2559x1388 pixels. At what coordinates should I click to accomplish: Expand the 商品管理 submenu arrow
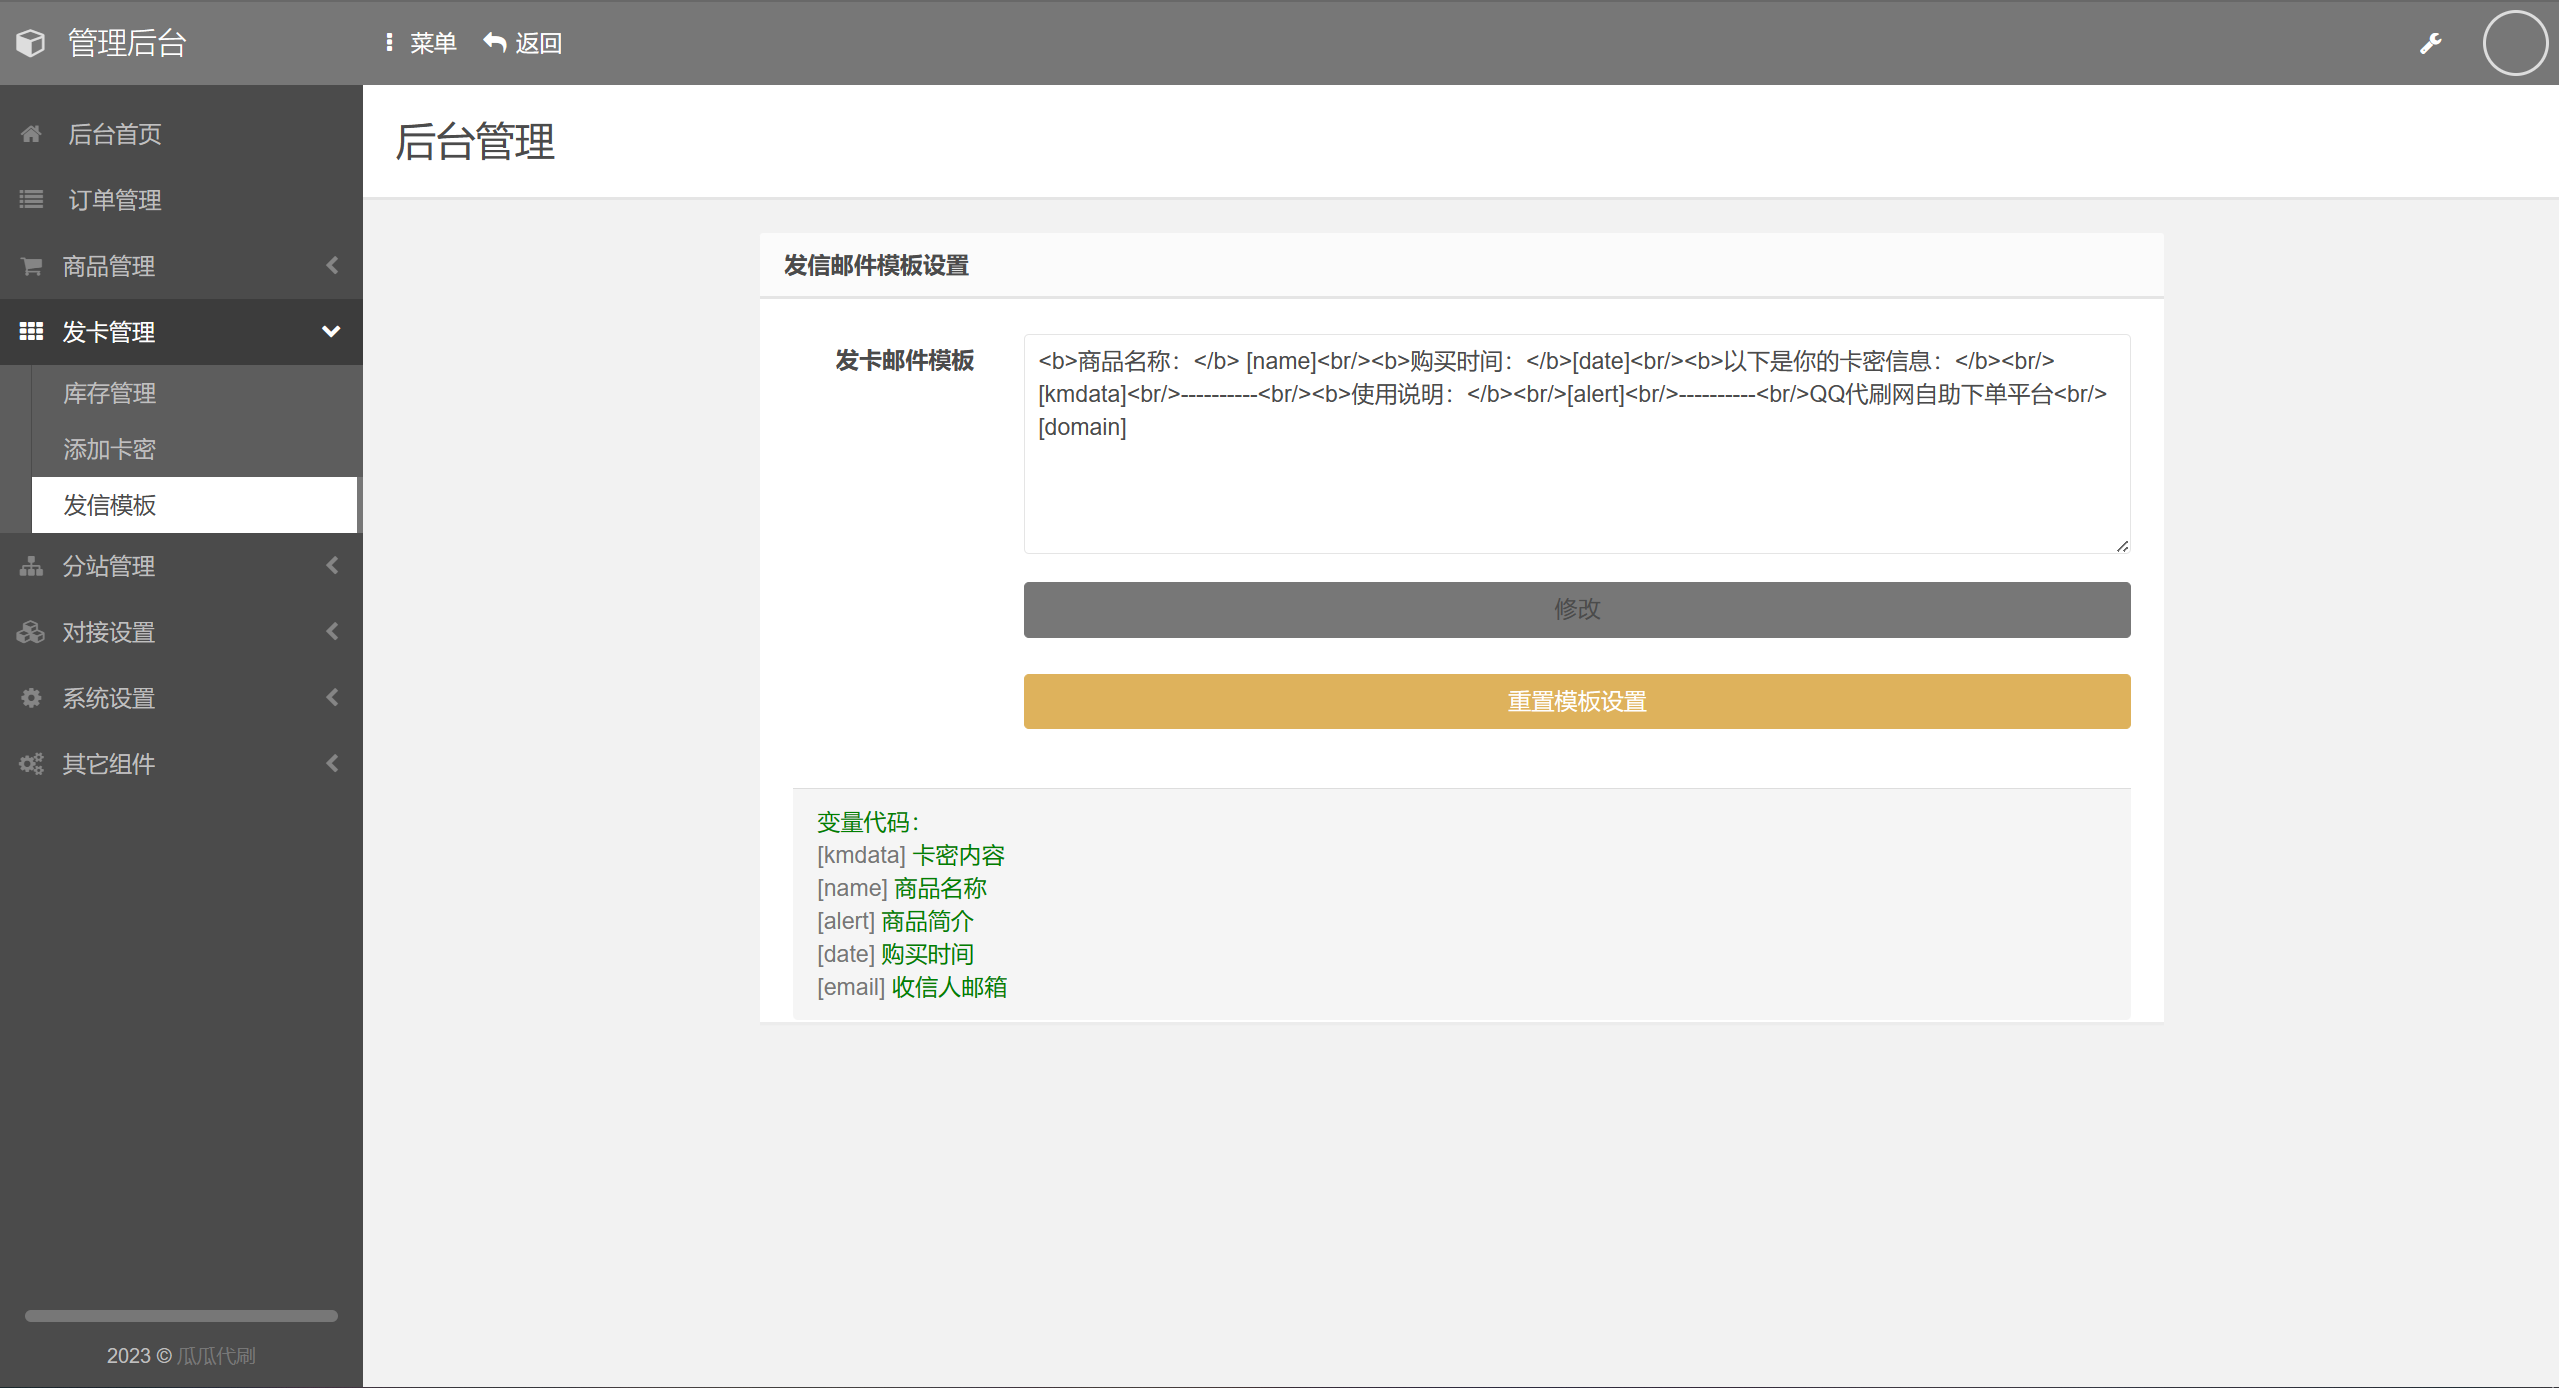click(332, 266)
